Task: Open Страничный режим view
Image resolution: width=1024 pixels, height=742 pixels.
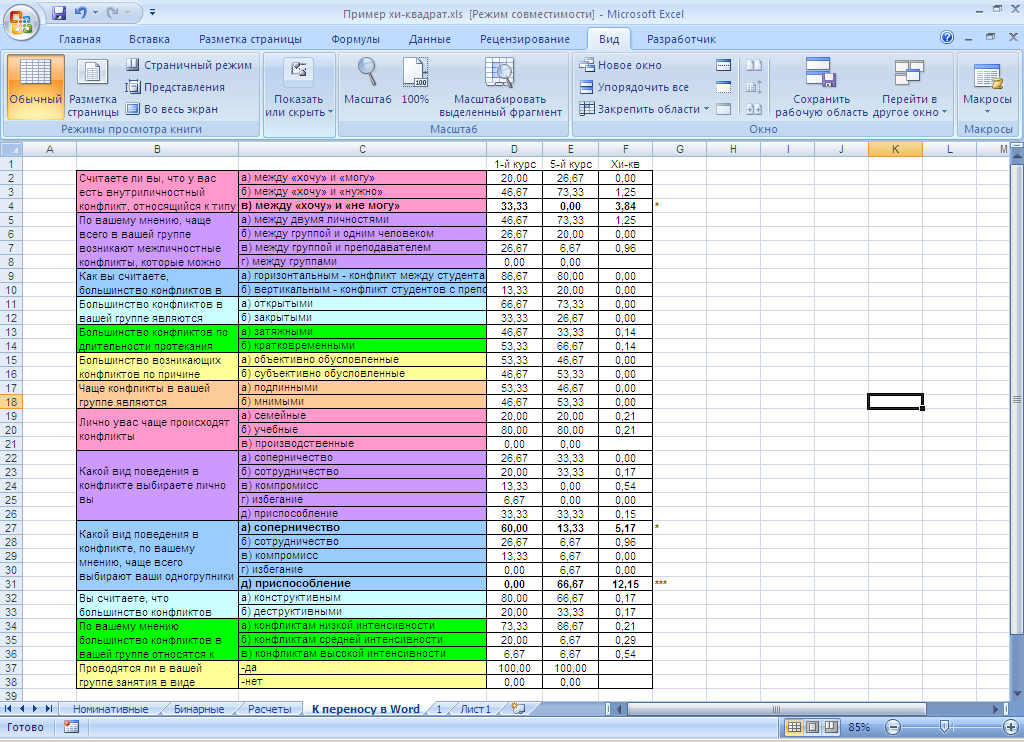Action: (189, 65)
